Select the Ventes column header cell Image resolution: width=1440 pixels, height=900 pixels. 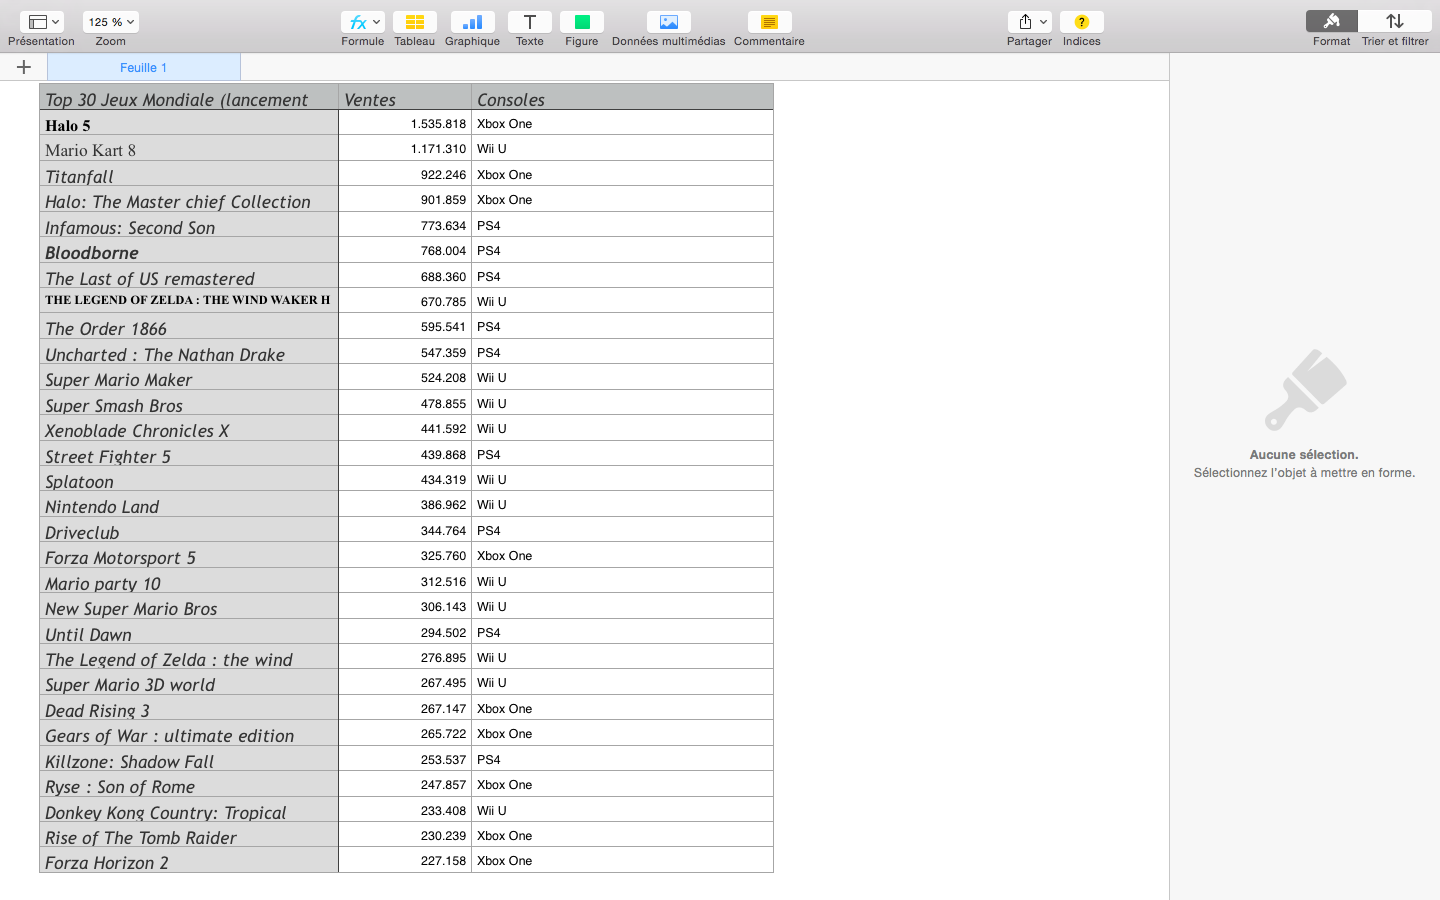(405, 97)
